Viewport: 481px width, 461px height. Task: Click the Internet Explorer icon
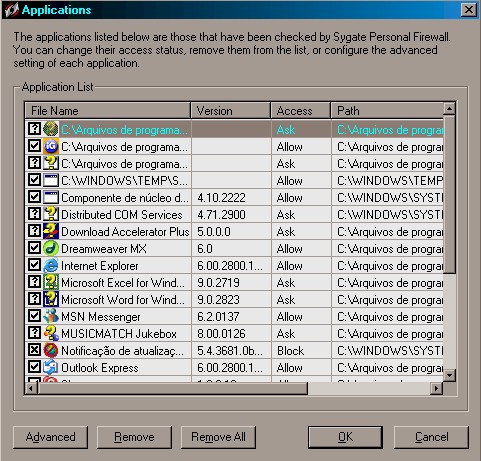[51, 265]
